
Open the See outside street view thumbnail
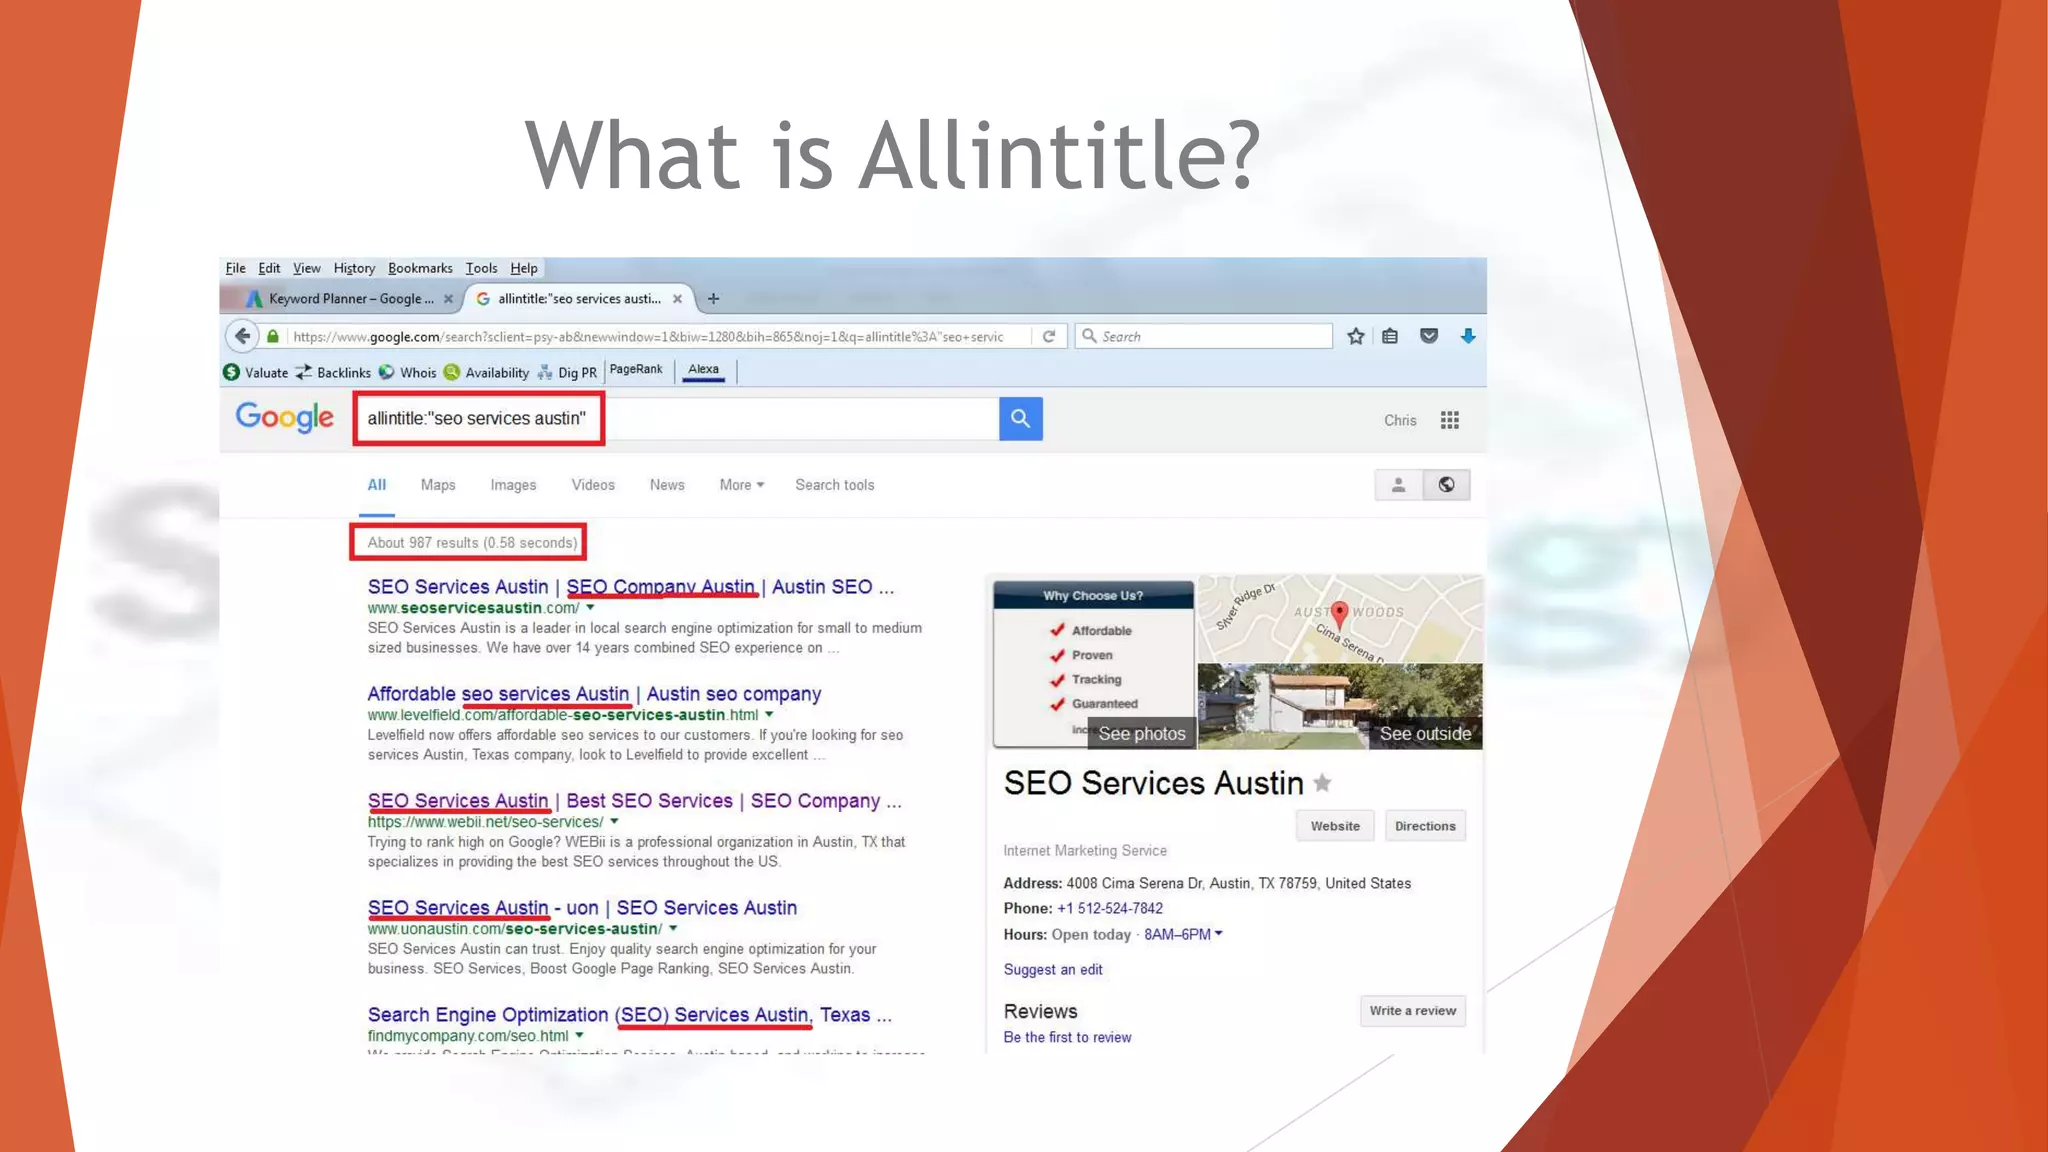(1340, 706)
